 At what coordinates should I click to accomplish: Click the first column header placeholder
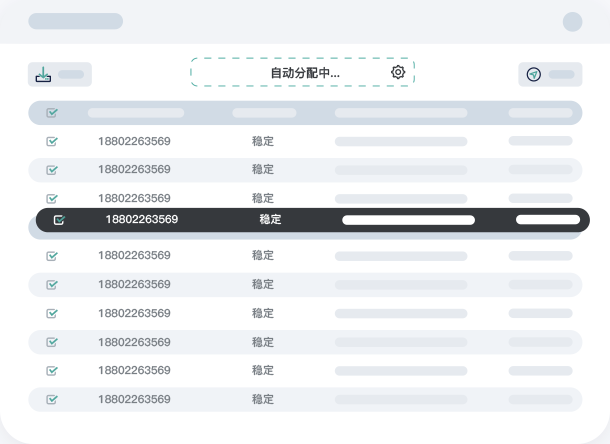(136, 113)
